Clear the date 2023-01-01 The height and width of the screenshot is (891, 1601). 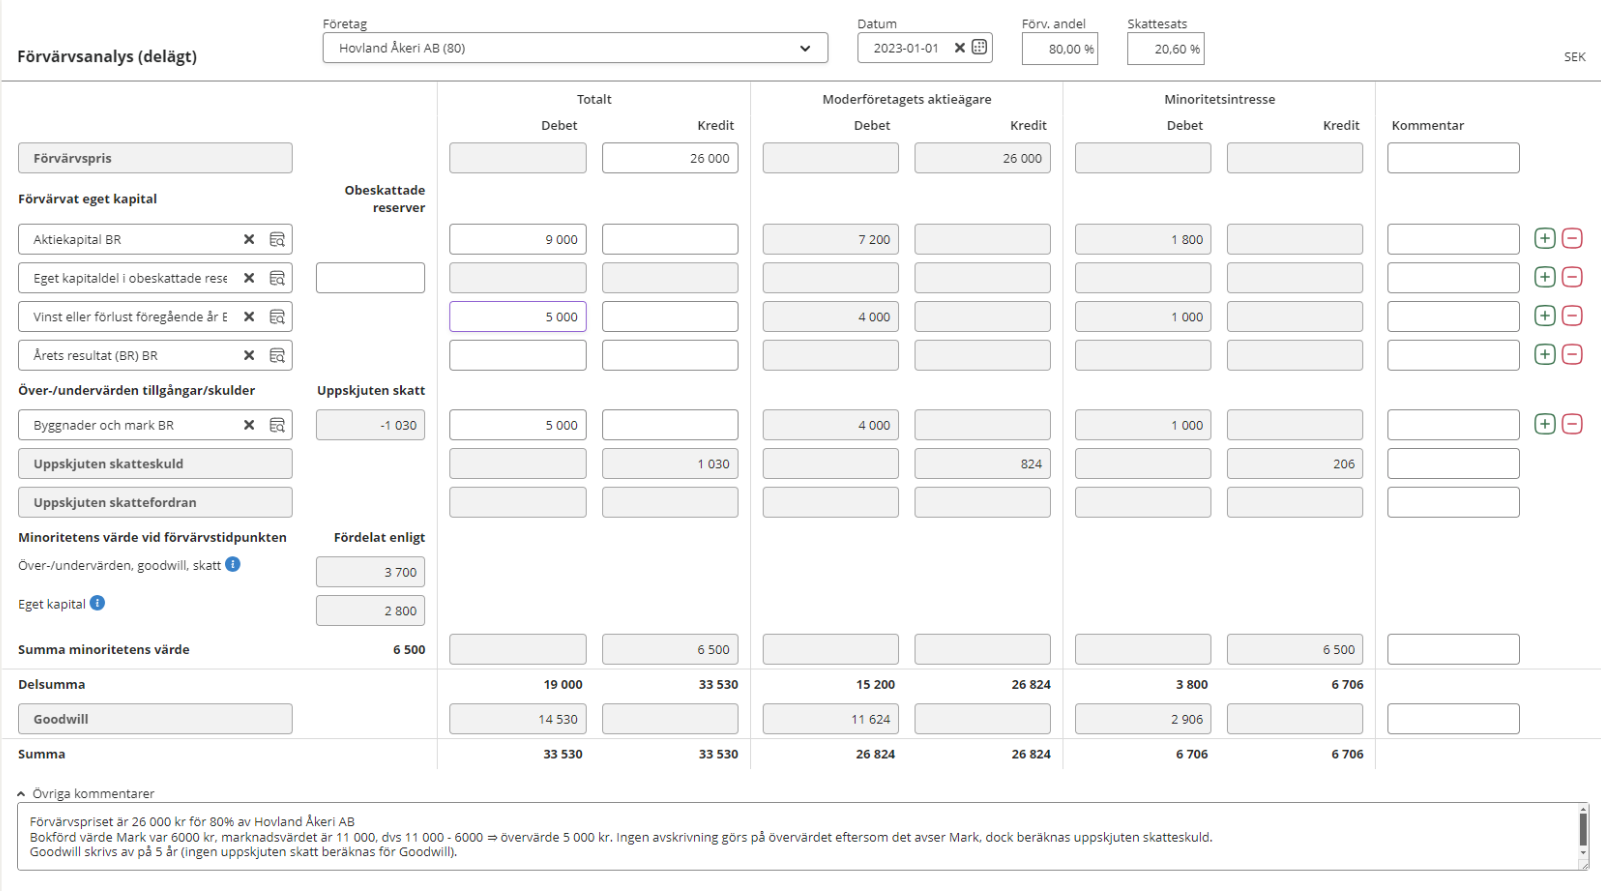point(959,48)
